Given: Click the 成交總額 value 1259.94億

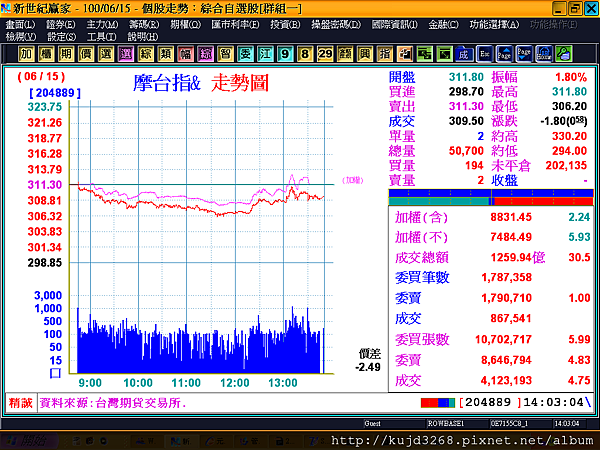Looking at the screenshot, I should pyautogui.click(x=518, y=258).
